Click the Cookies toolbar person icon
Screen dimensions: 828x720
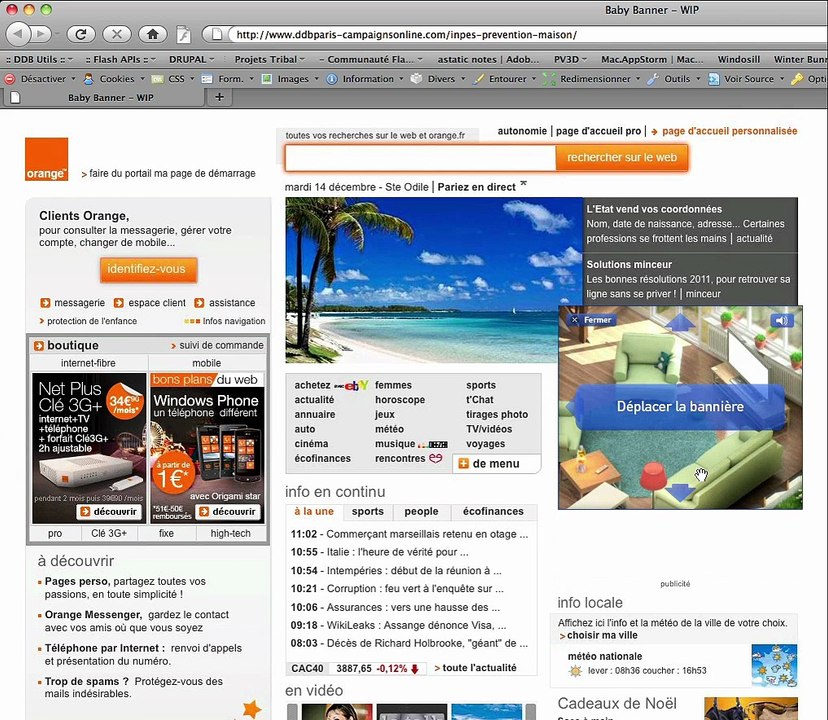click(89, 79)
